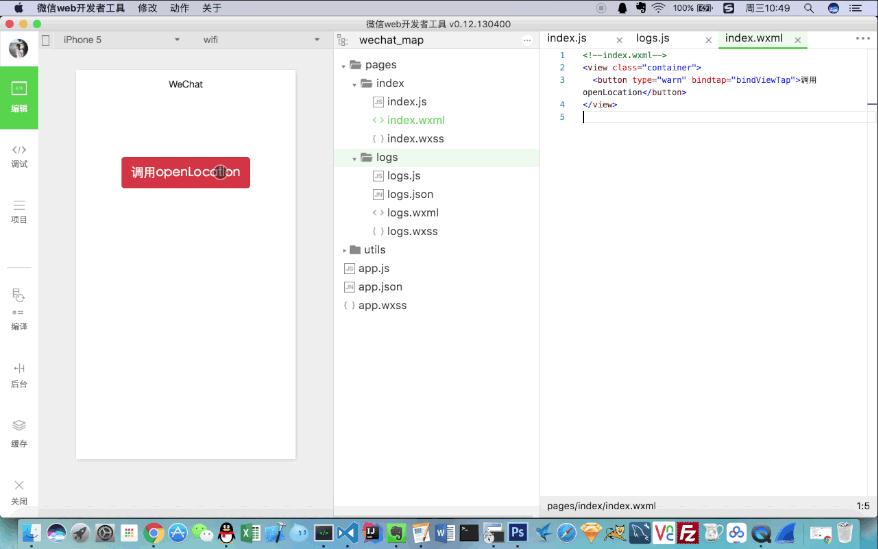Viewport: 878px width, 549px height.
Task: Click the 关闭 (Close) project sidebar icon
Action: (x=19, y=492)
